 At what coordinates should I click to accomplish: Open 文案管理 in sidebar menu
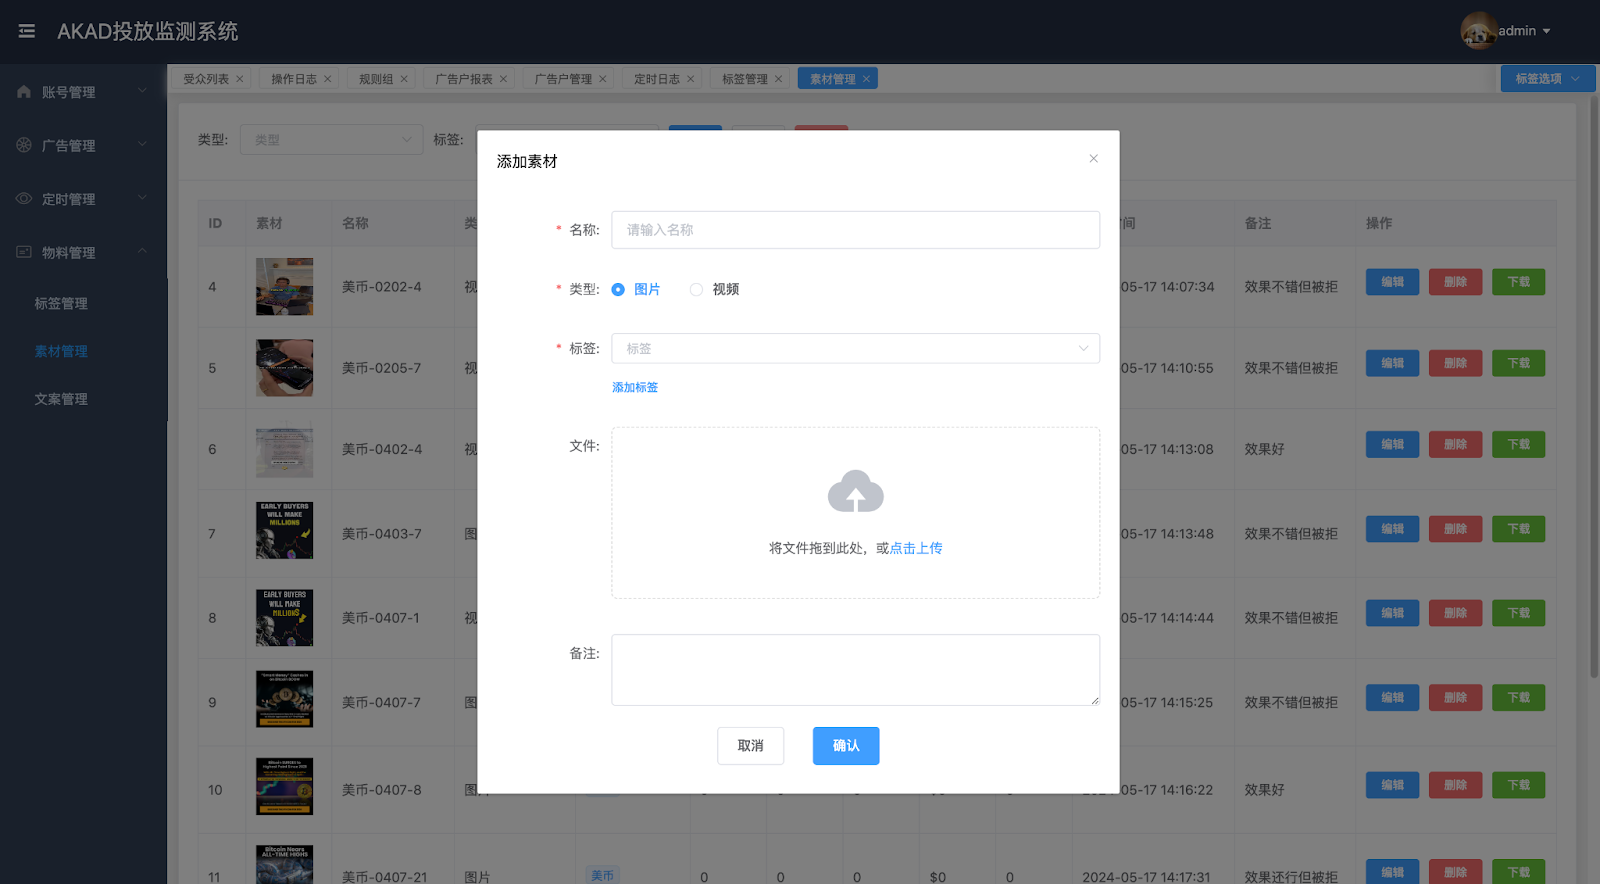(61, 399)
